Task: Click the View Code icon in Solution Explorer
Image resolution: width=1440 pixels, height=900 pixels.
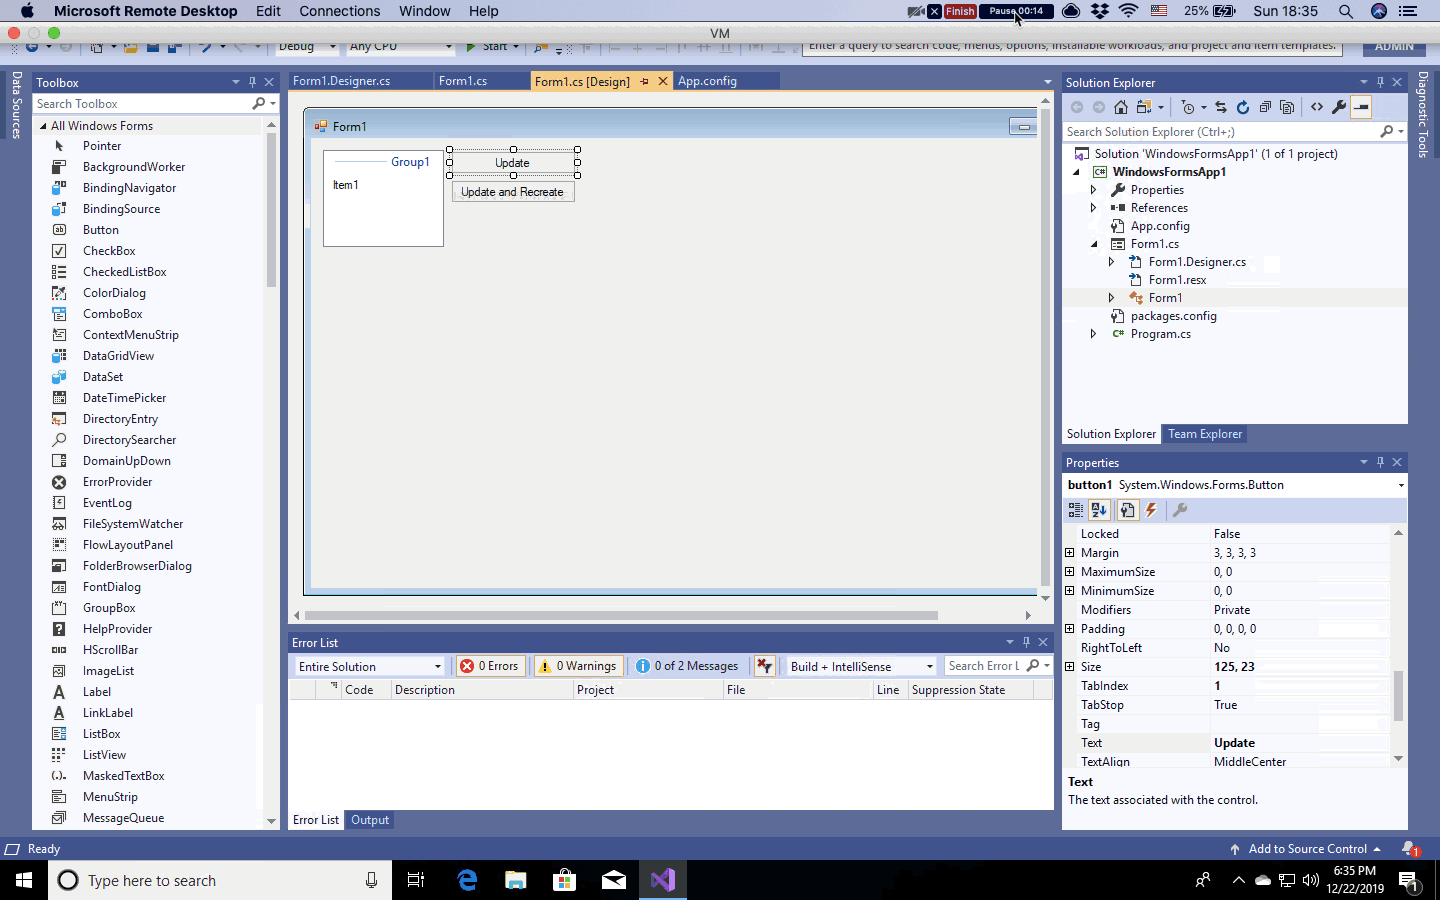Action: (1316, 107)
